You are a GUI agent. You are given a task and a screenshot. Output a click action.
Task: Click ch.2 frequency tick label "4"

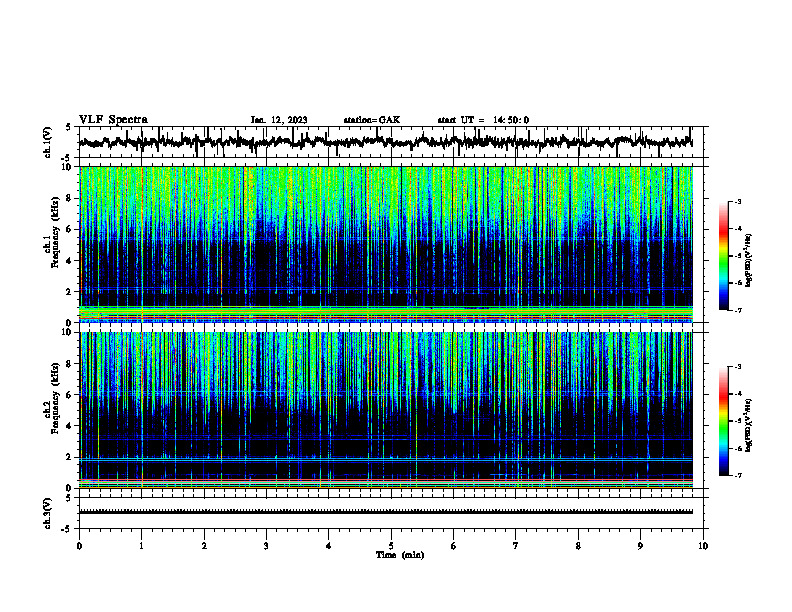tap(70, 426)
